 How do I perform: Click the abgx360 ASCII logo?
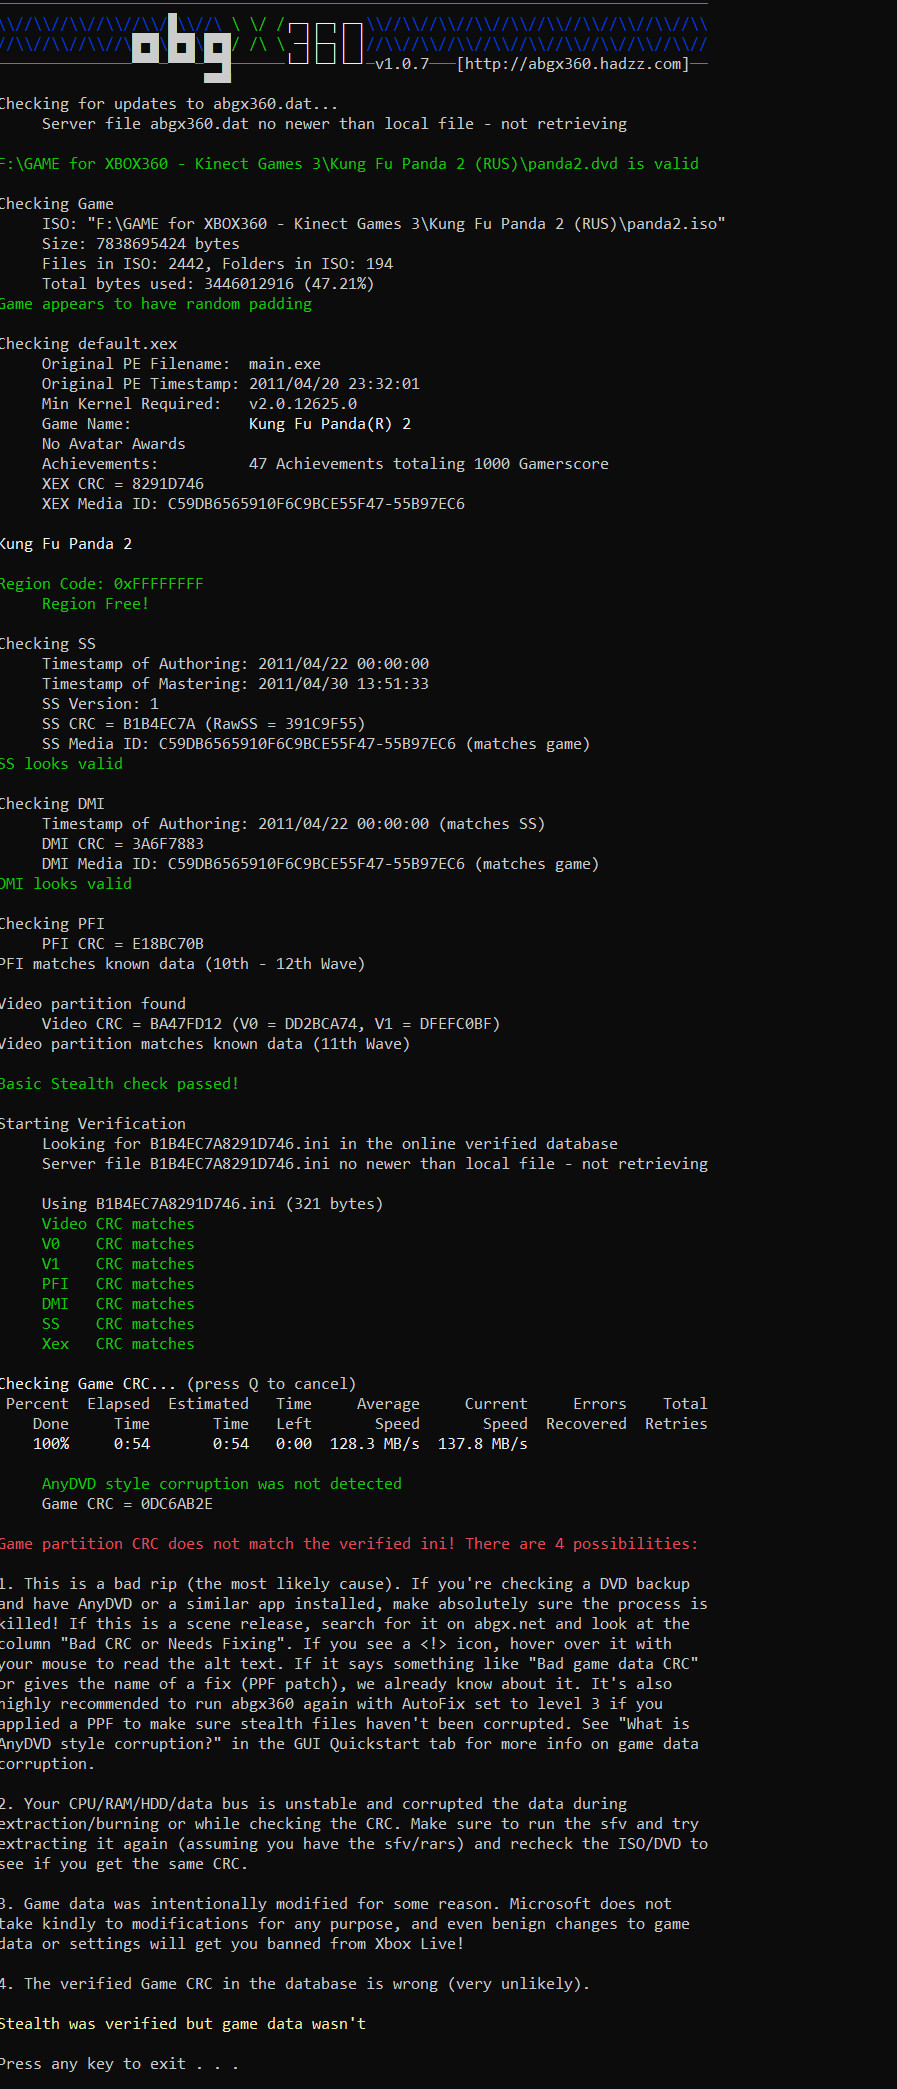248,46
